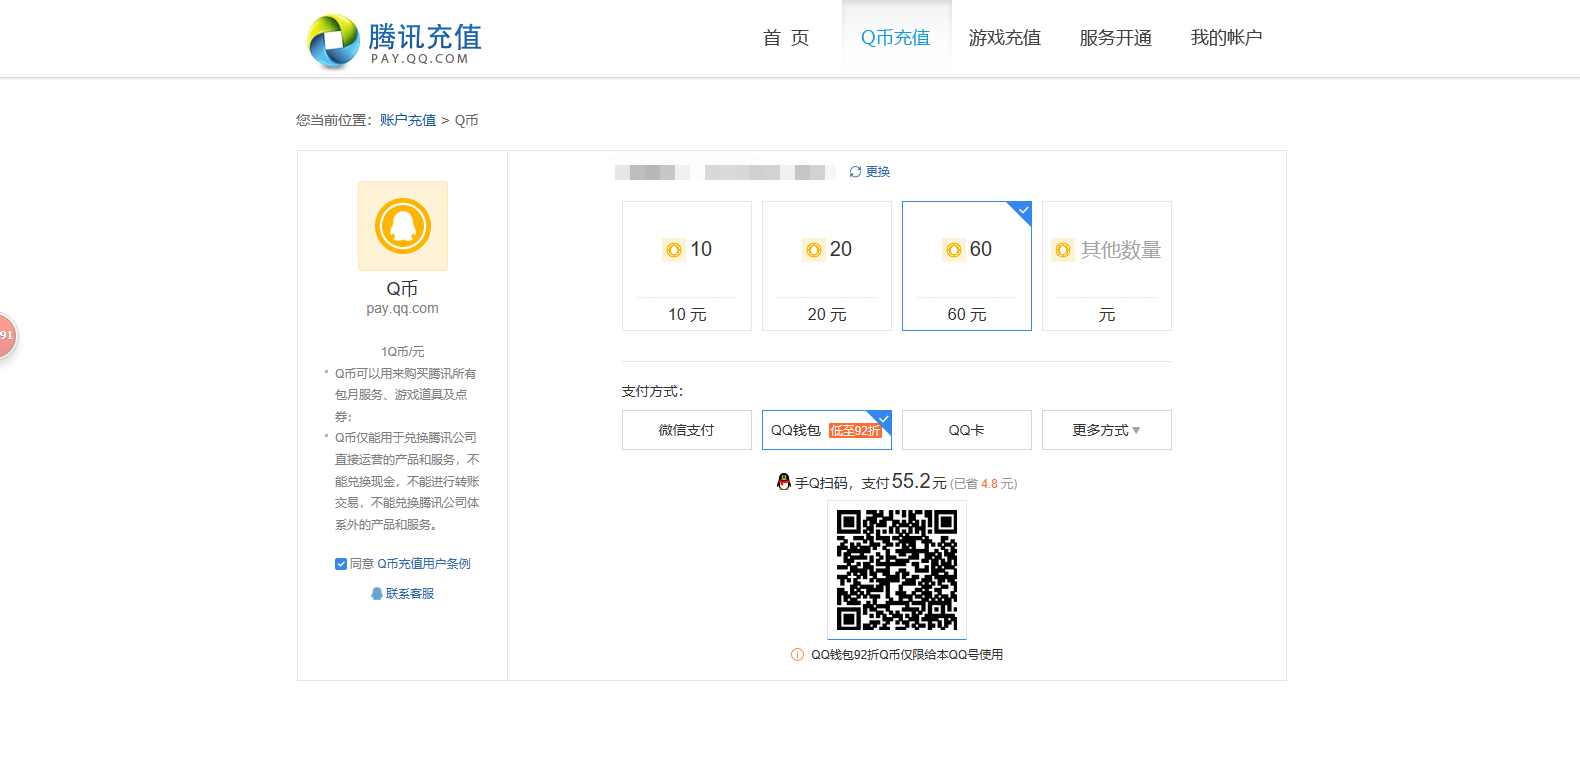Click the 联系客服 link
This screenshot has height=760, width=1580.
coord(410,594)
